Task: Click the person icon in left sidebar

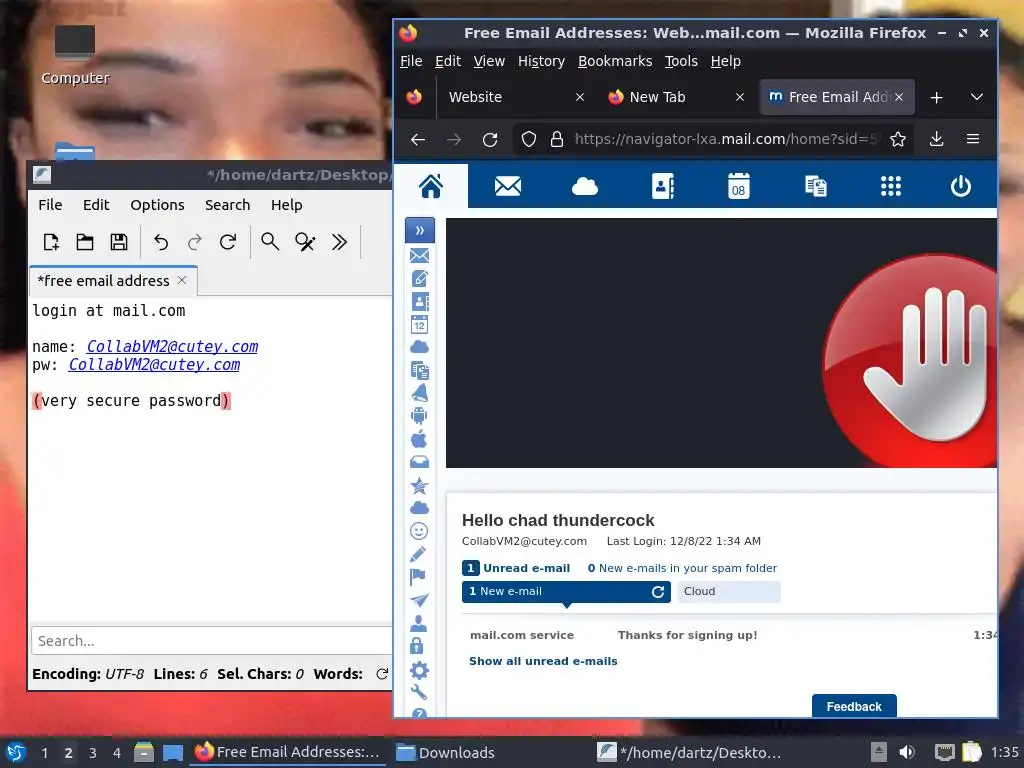Action: [418, 624]
